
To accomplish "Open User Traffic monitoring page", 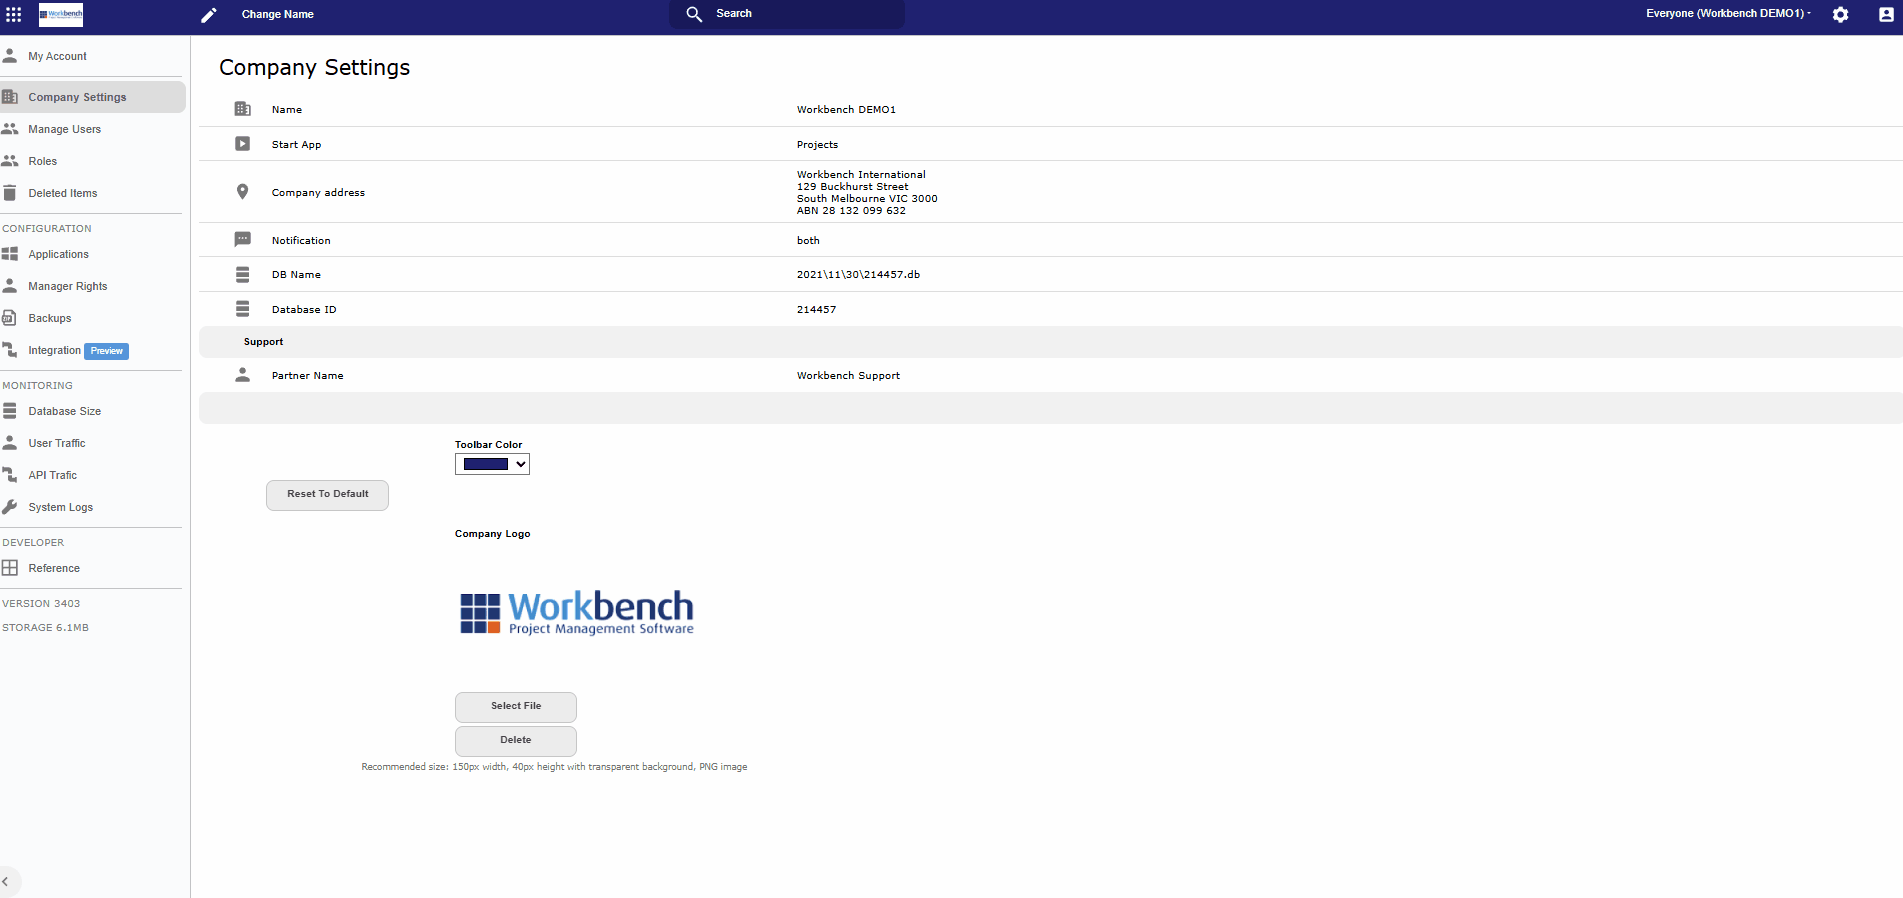I will click(56, 443).
